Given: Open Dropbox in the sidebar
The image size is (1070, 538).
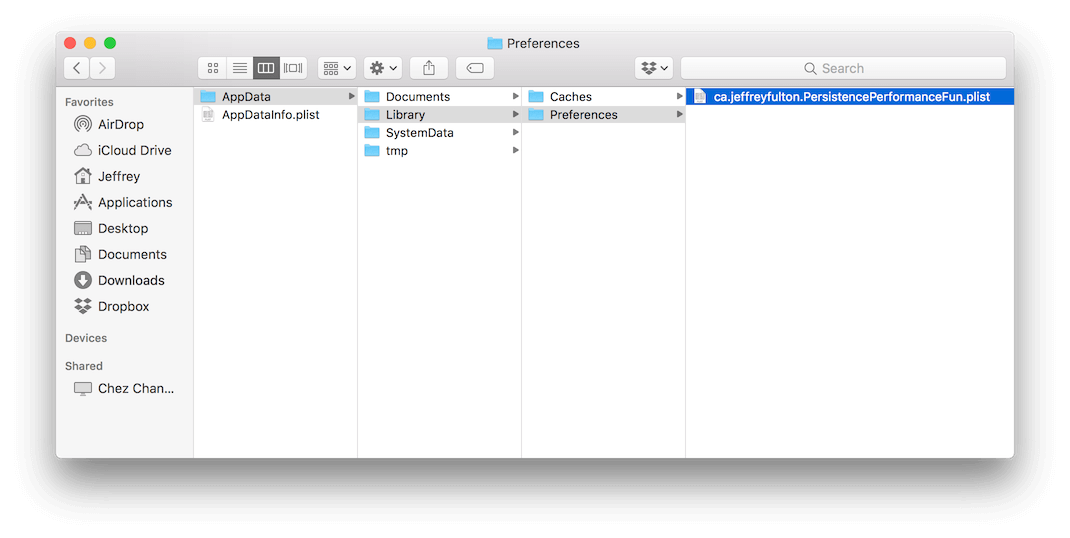Looking at the screenshot, I should [x=112, y=306].
